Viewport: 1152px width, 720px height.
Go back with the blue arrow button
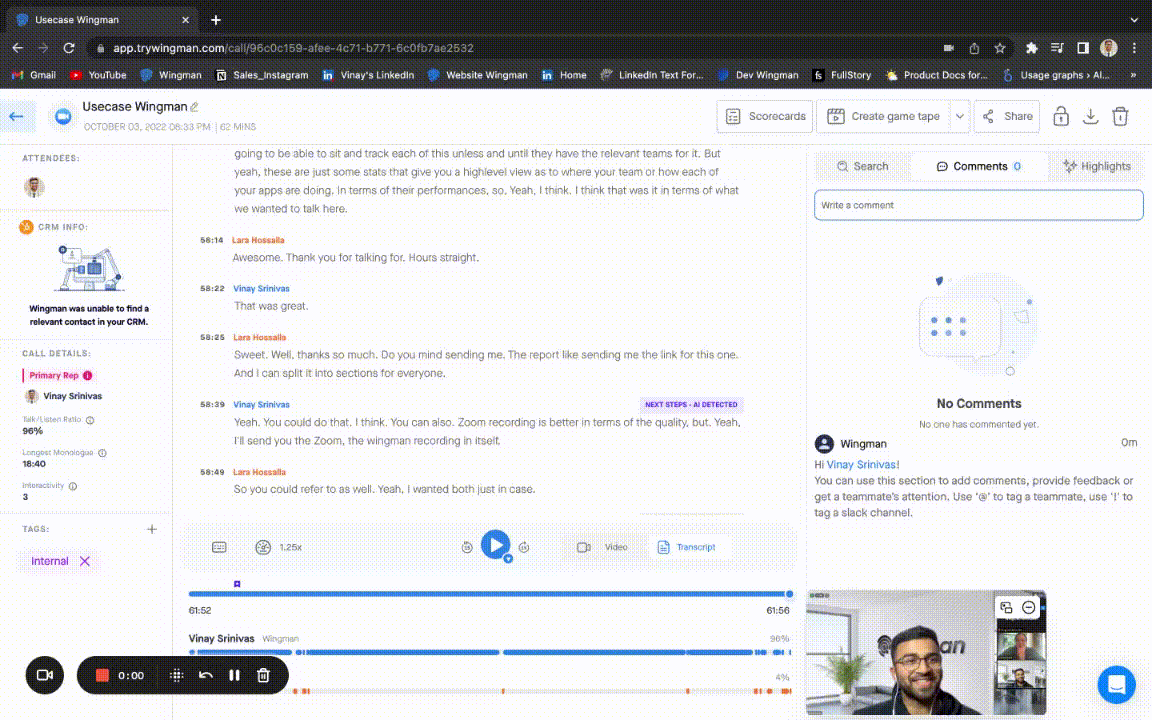pos(16,116)
